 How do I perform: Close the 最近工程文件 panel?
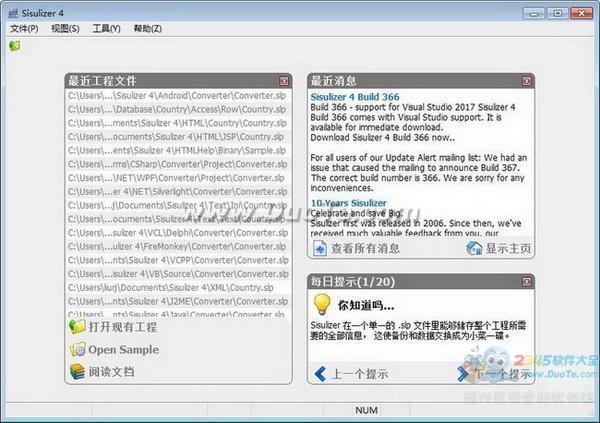pyautogui.click(x=284, y=81)
